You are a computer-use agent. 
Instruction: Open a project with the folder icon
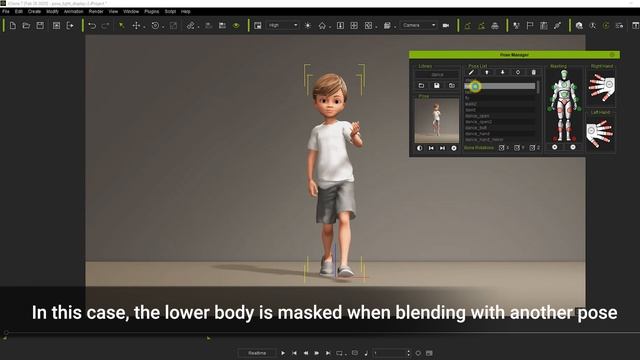26,26
